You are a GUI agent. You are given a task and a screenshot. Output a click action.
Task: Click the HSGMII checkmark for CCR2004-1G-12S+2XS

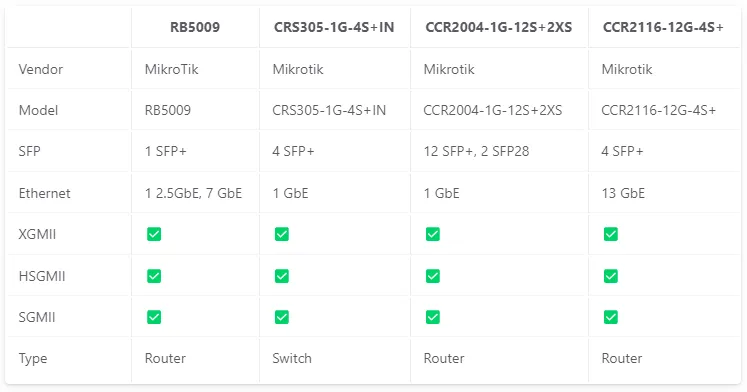pos(433,276)
